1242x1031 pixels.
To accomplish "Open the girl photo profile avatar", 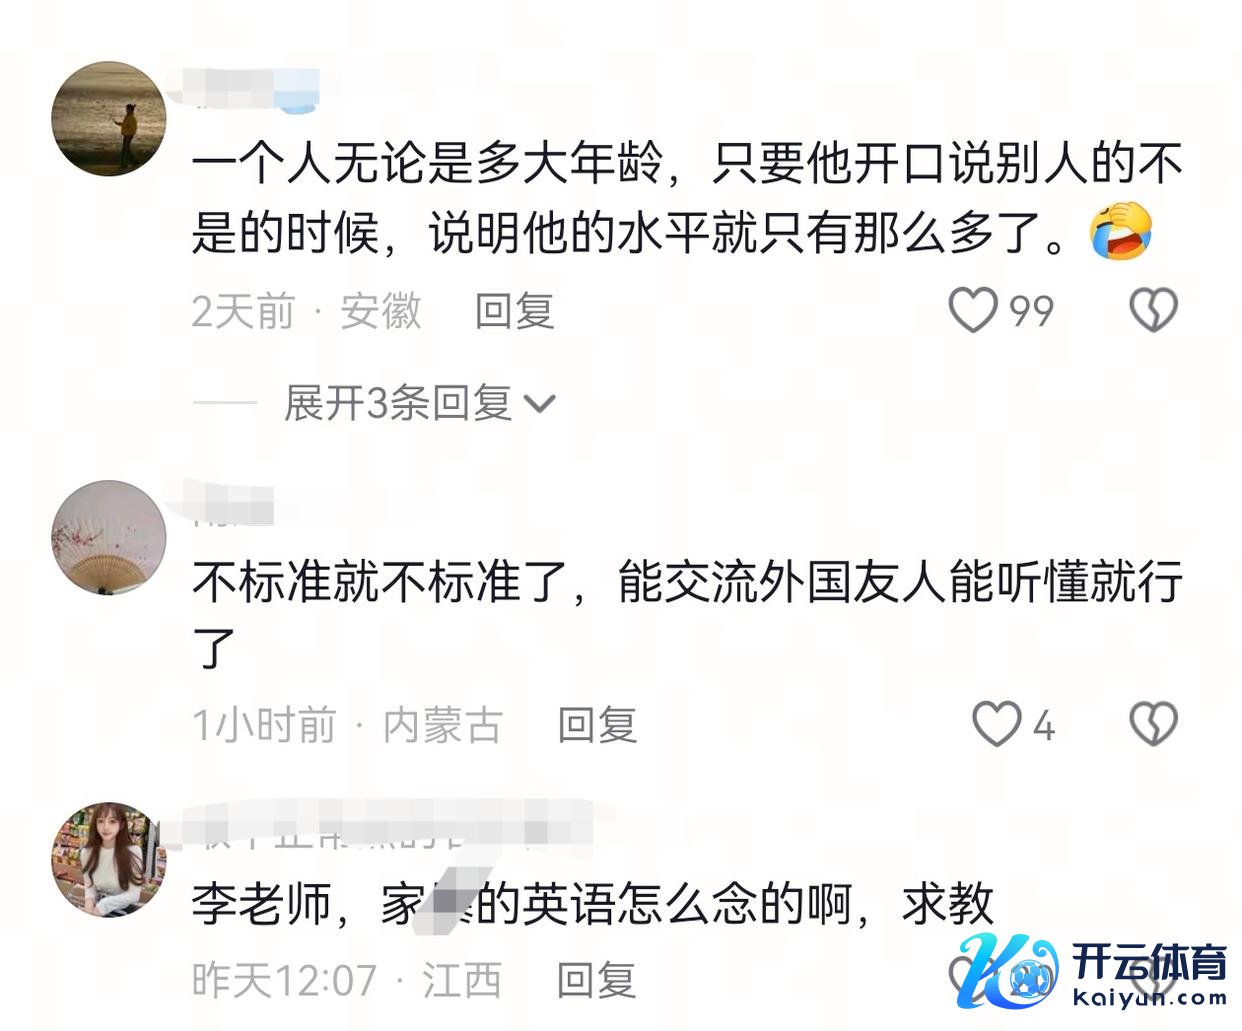I will click(x=109, y=859).
